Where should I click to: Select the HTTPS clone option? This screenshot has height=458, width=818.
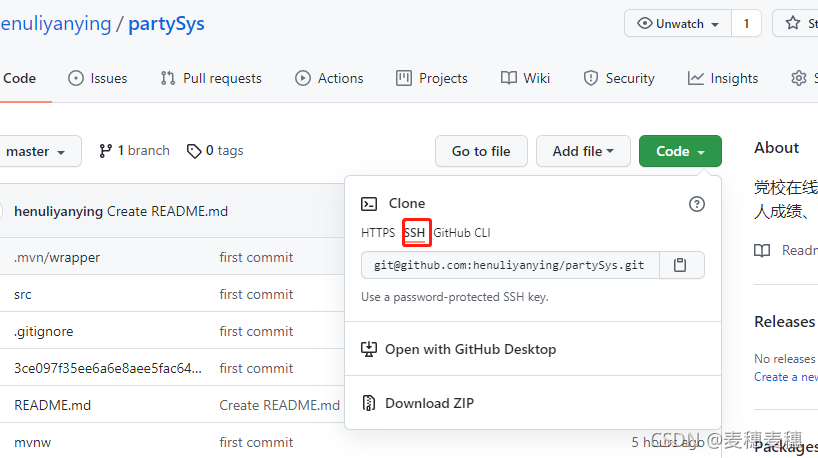click(x=378, y=233)
